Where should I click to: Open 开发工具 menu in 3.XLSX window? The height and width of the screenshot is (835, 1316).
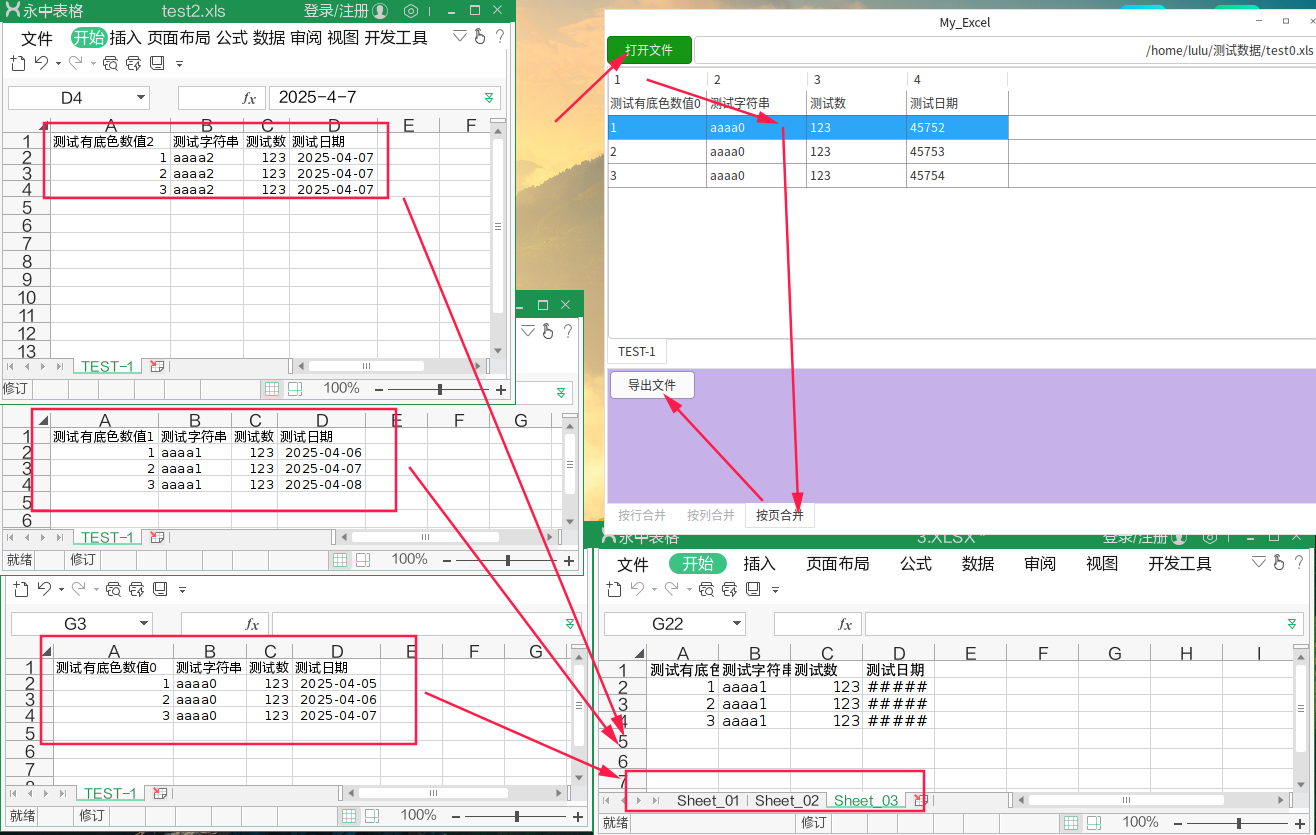pyautogui.click(x=1180, y=564)
